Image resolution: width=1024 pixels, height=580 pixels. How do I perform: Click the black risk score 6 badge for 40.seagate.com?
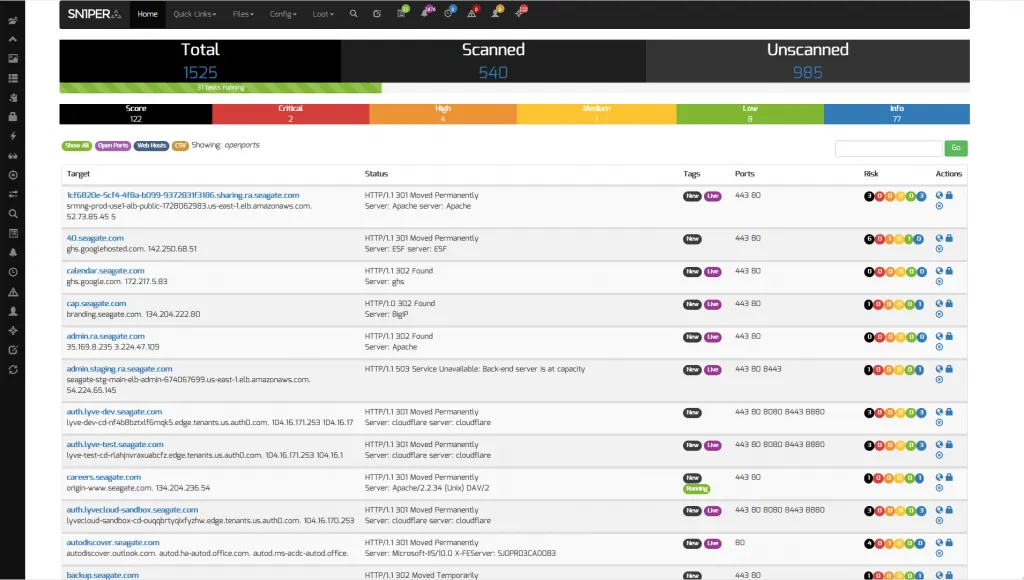869,239
